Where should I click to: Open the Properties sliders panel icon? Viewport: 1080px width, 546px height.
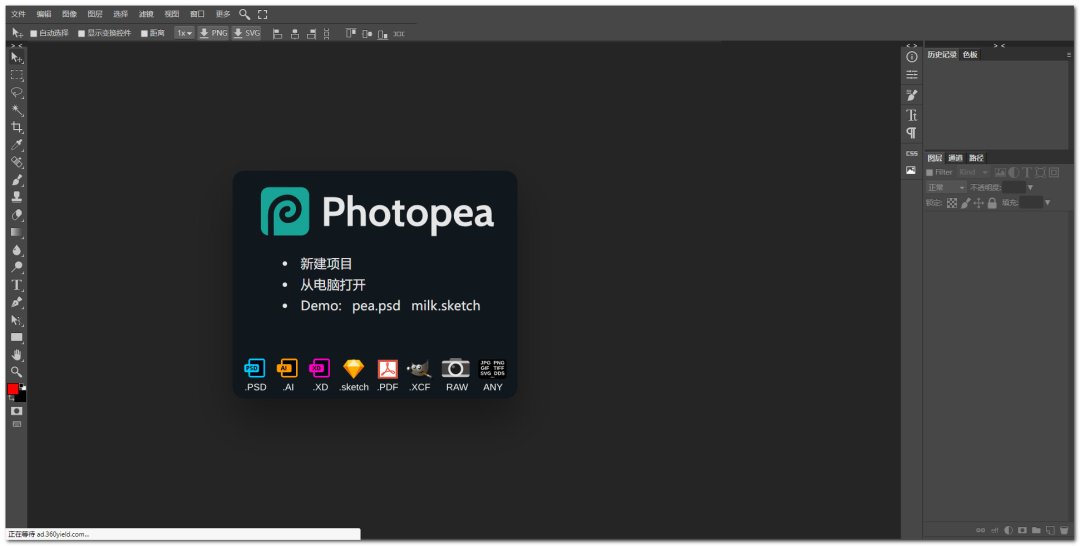click(x=911, y=74)
